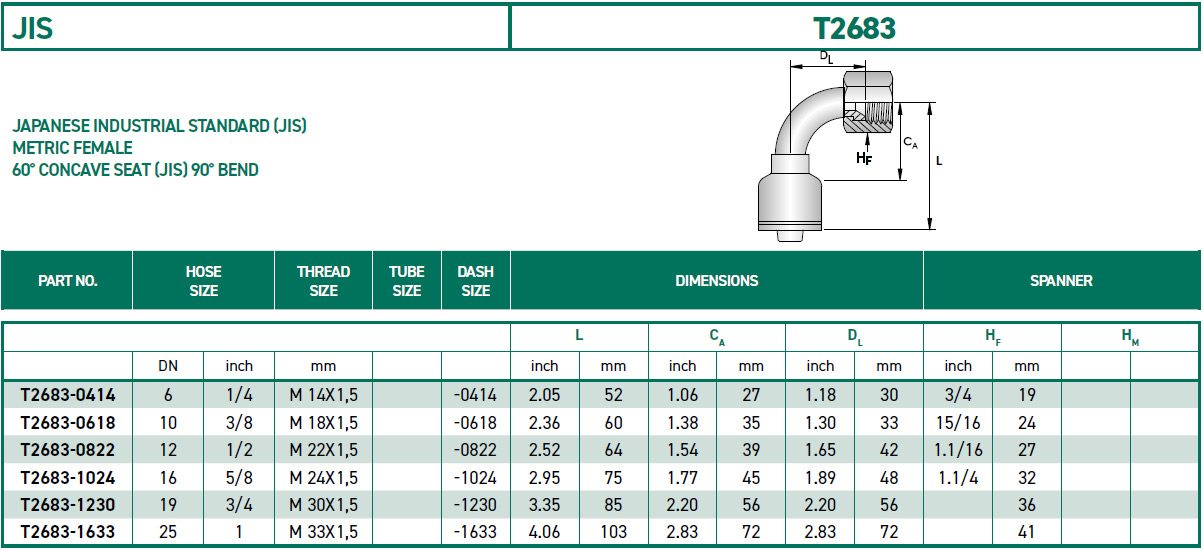Click part number T2683-0618
1203x551 pixels.
(x=67, y=422)
